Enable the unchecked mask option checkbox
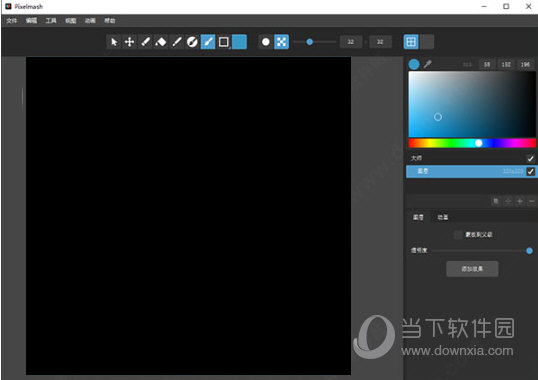The image size is (538, 380). click(458, 235)
